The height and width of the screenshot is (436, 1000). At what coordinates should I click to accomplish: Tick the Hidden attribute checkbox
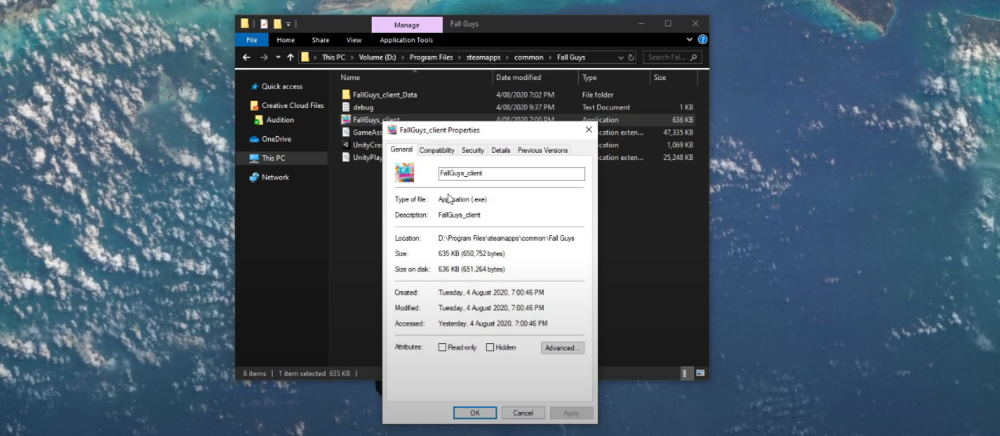coord(490,347)
